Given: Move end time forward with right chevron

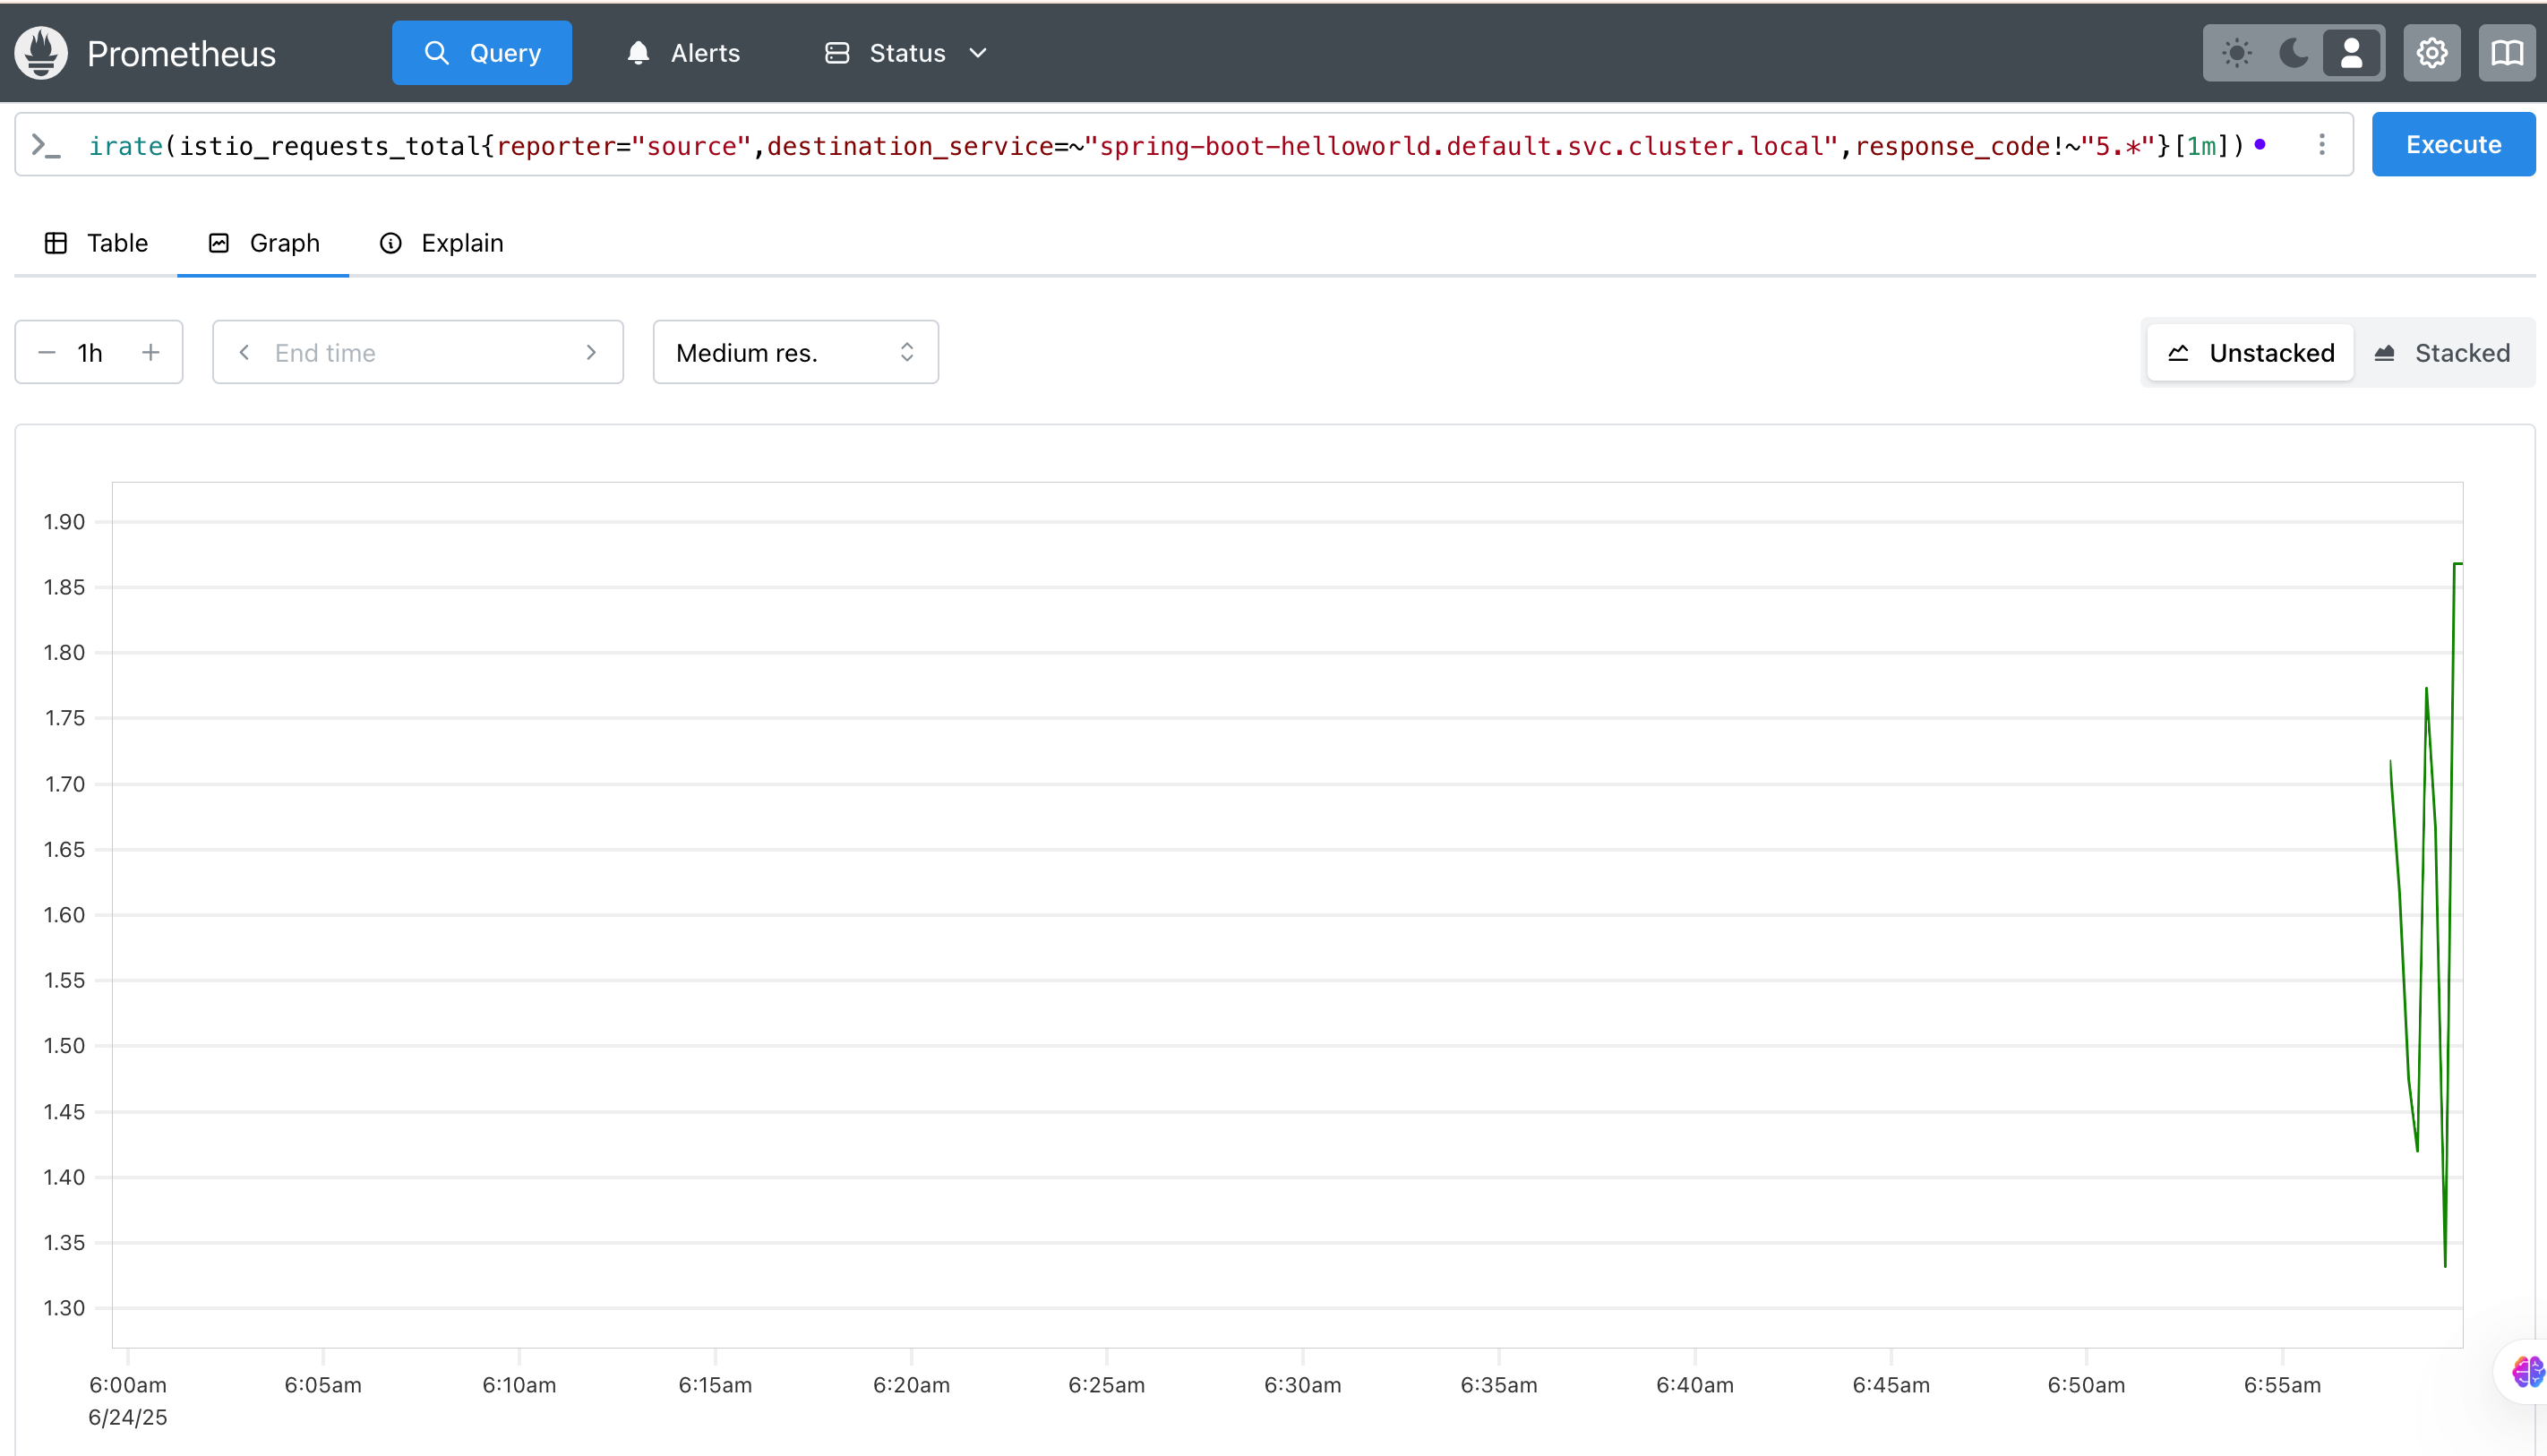Looking at the screenshot, I should point(591,353).
